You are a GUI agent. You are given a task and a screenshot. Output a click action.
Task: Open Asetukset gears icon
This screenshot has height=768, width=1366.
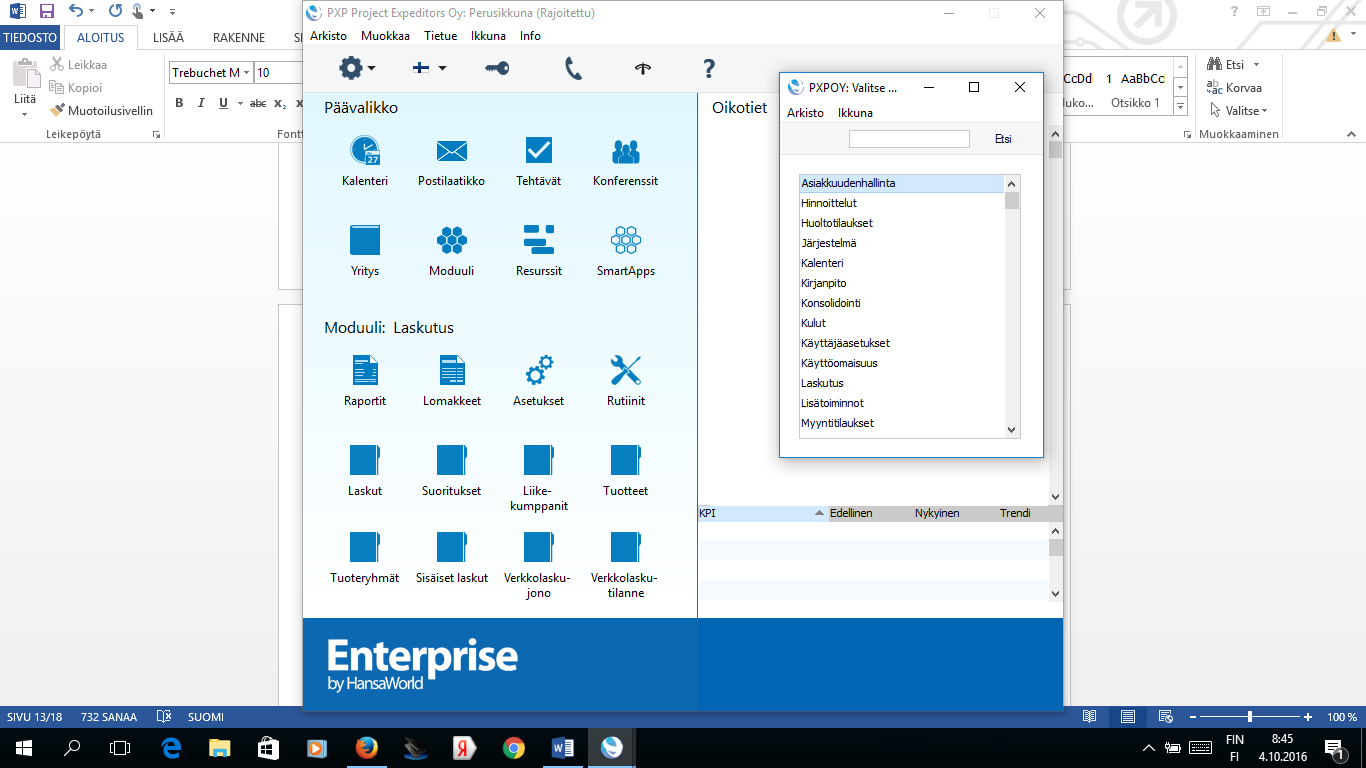(539, 371)
